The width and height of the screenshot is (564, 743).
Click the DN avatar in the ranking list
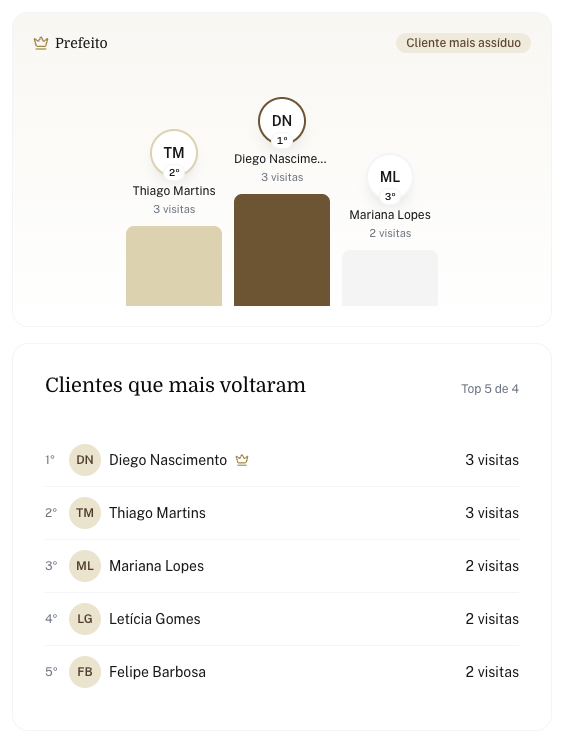pos(85,460)
